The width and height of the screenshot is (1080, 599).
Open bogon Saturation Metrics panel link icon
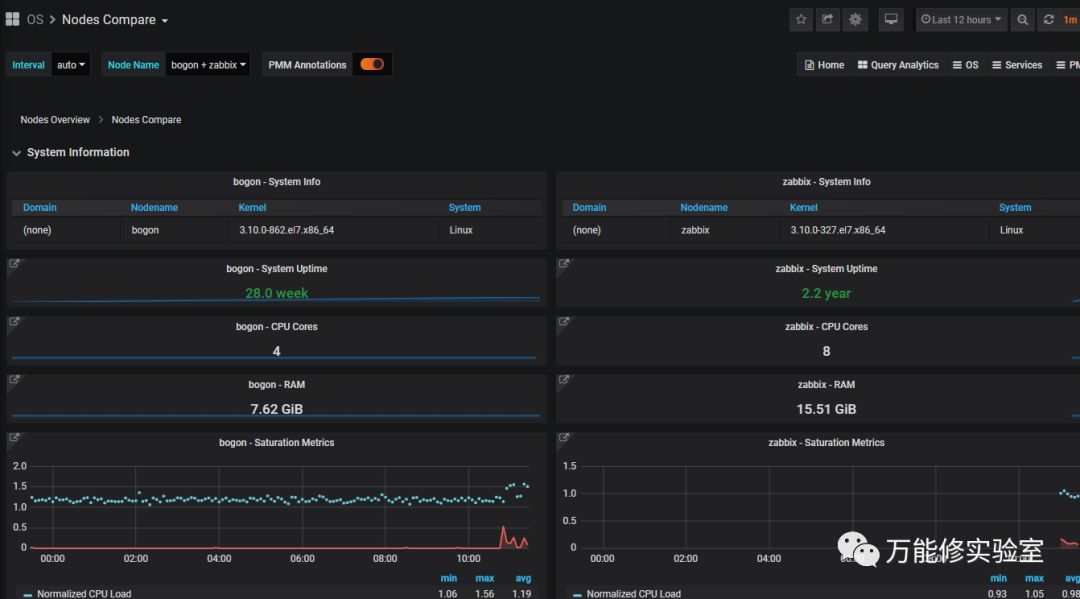point(14,437)
